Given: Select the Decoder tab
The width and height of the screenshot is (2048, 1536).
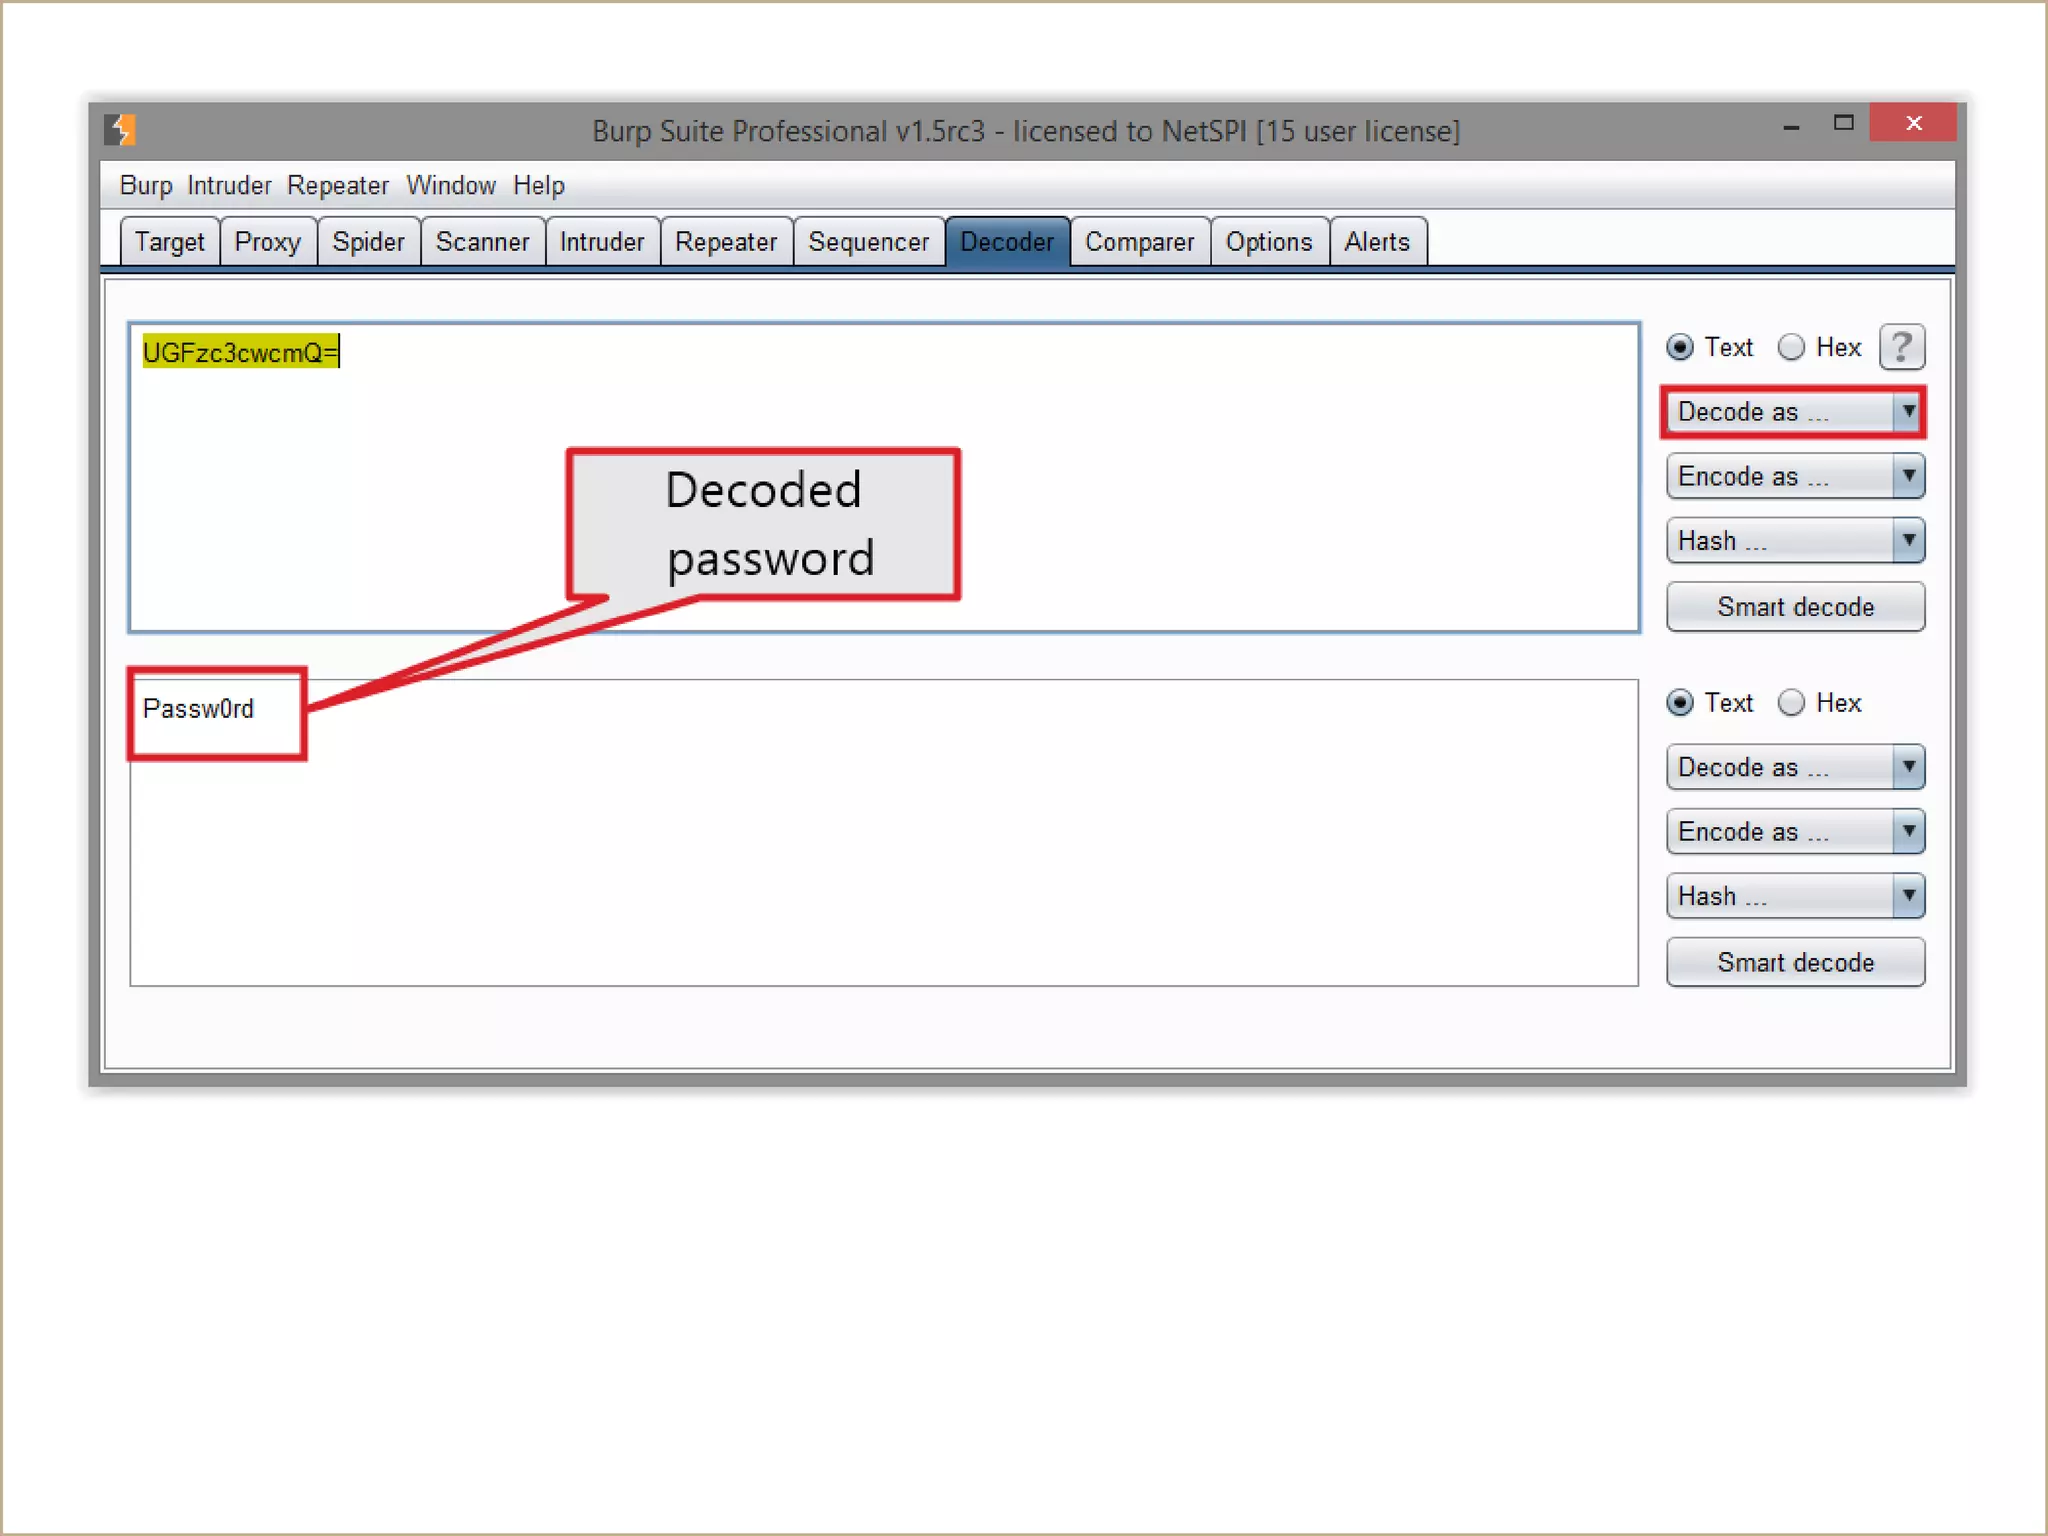Looking at the screenshot, I should pos(1007,242).
